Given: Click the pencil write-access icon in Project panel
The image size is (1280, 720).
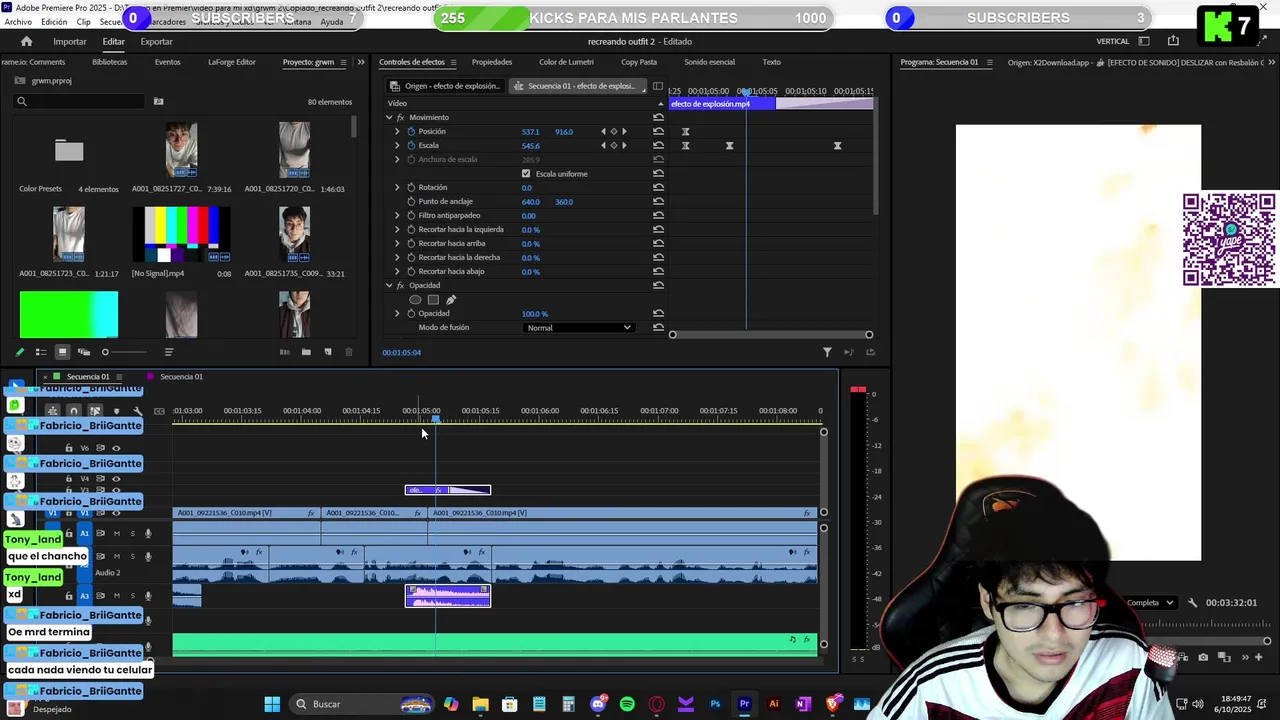Looking at the screenshot, I should click(x=19, y=352).
